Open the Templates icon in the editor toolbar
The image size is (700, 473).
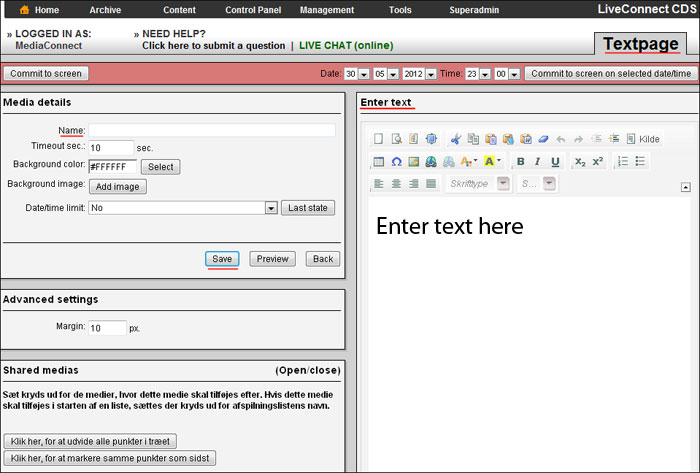413,139
